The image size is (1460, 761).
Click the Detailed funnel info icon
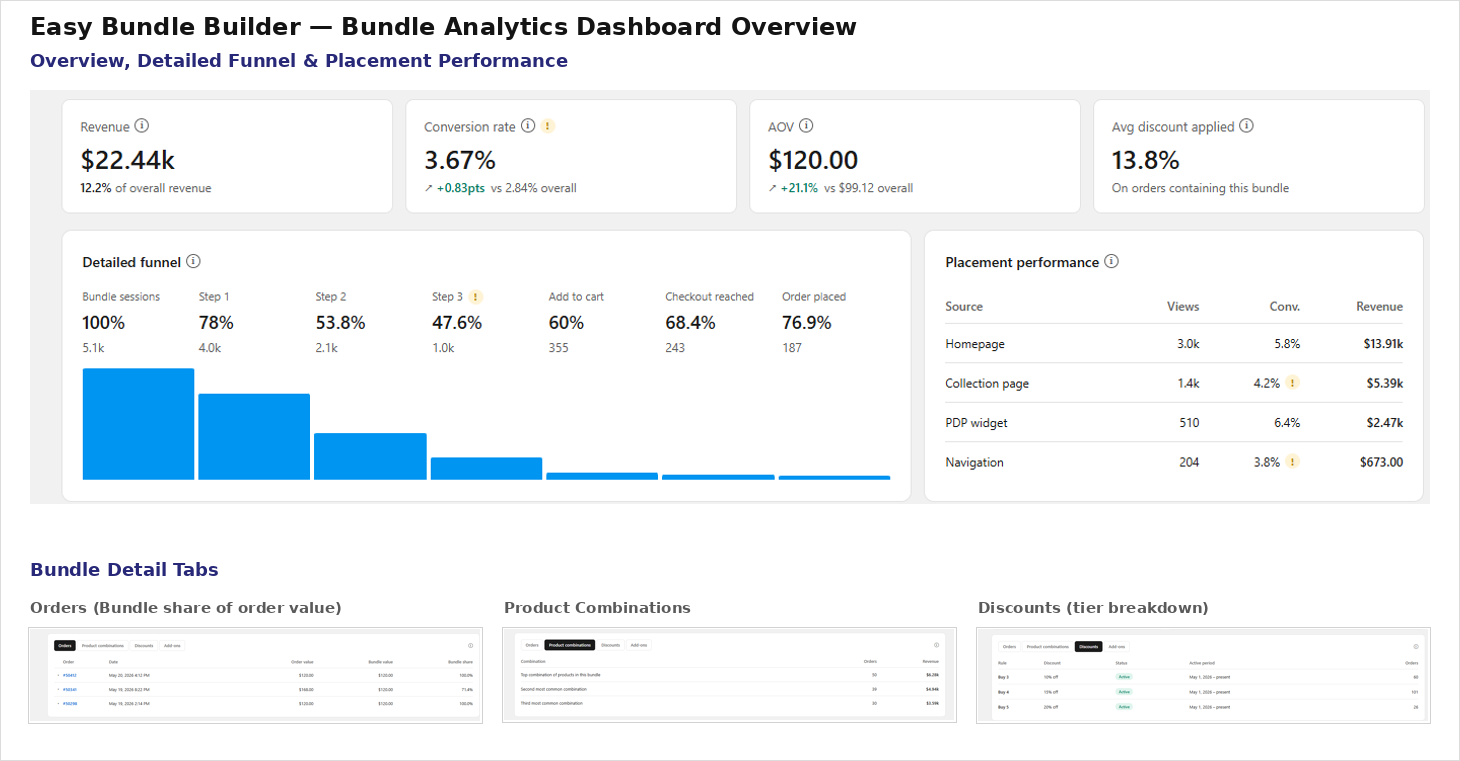193,261
